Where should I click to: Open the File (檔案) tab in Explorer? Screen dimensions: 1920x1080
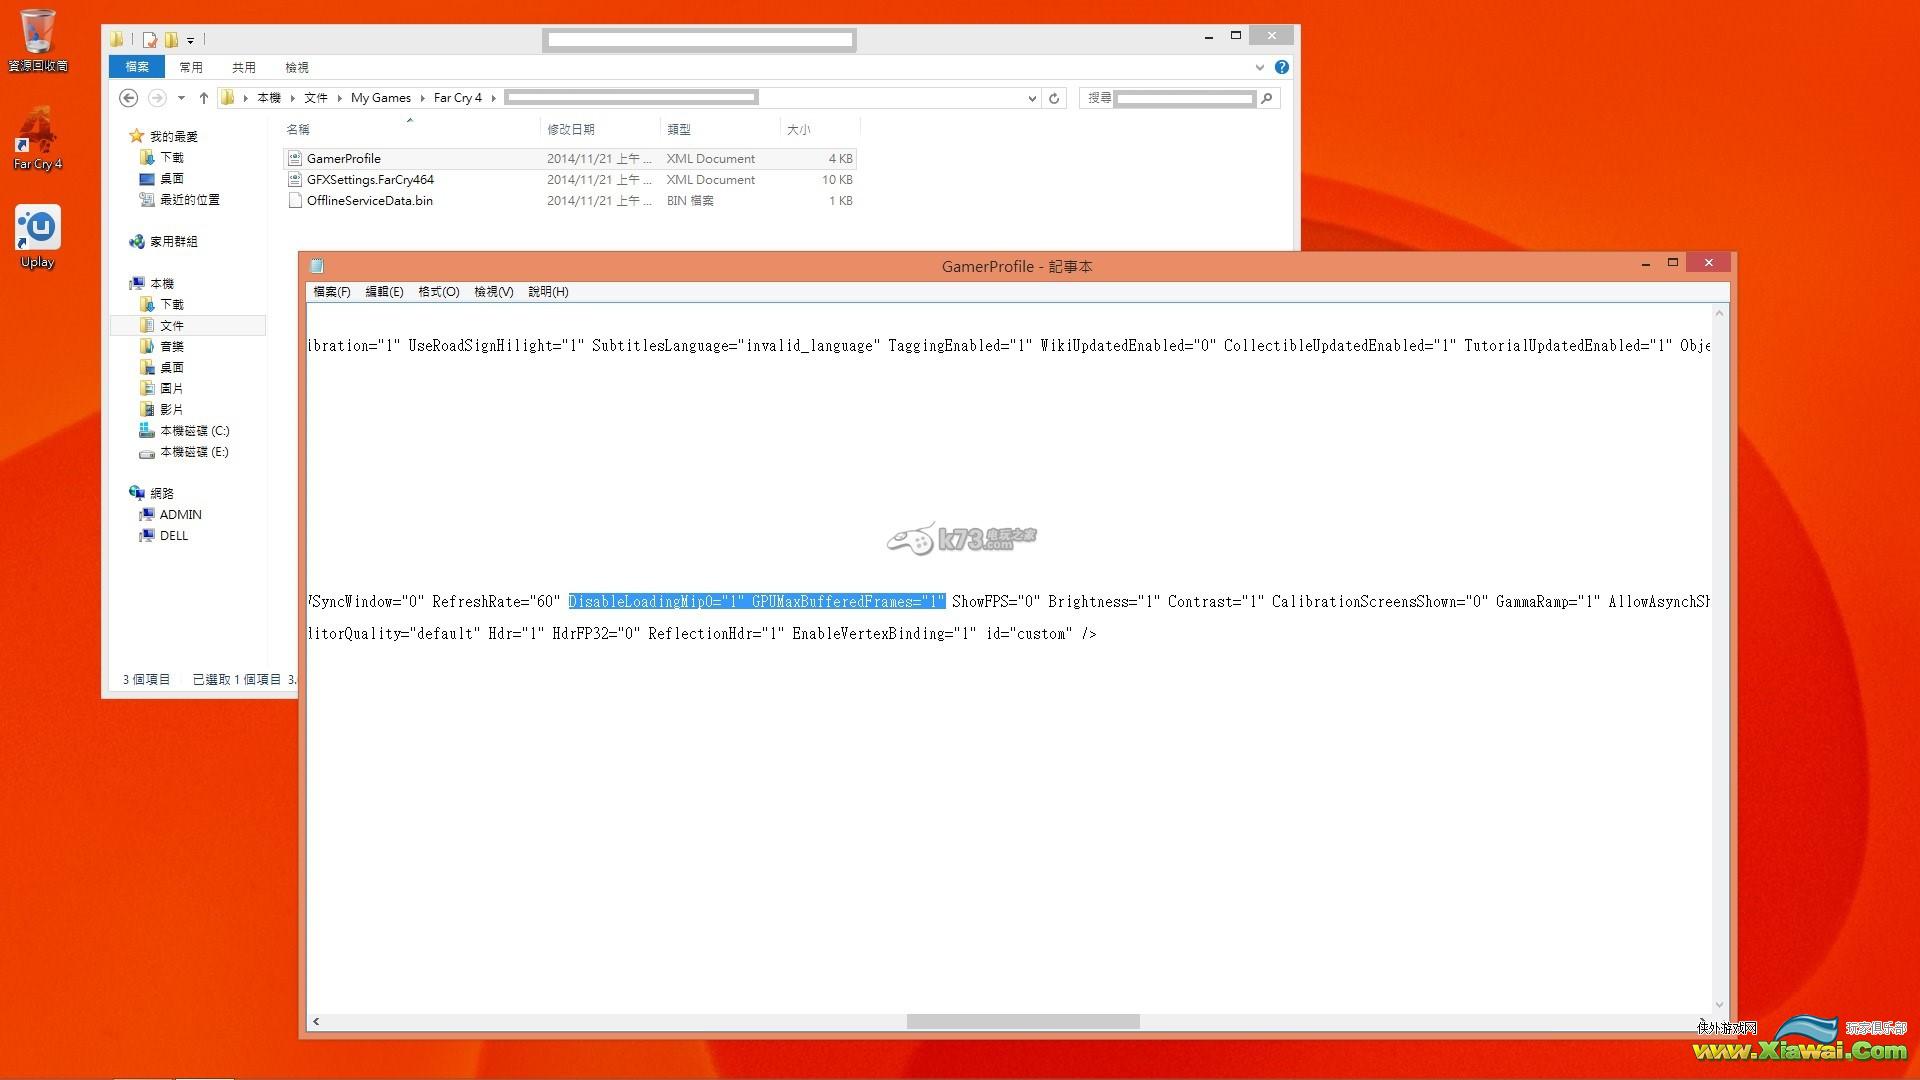[x=137, y=67]
